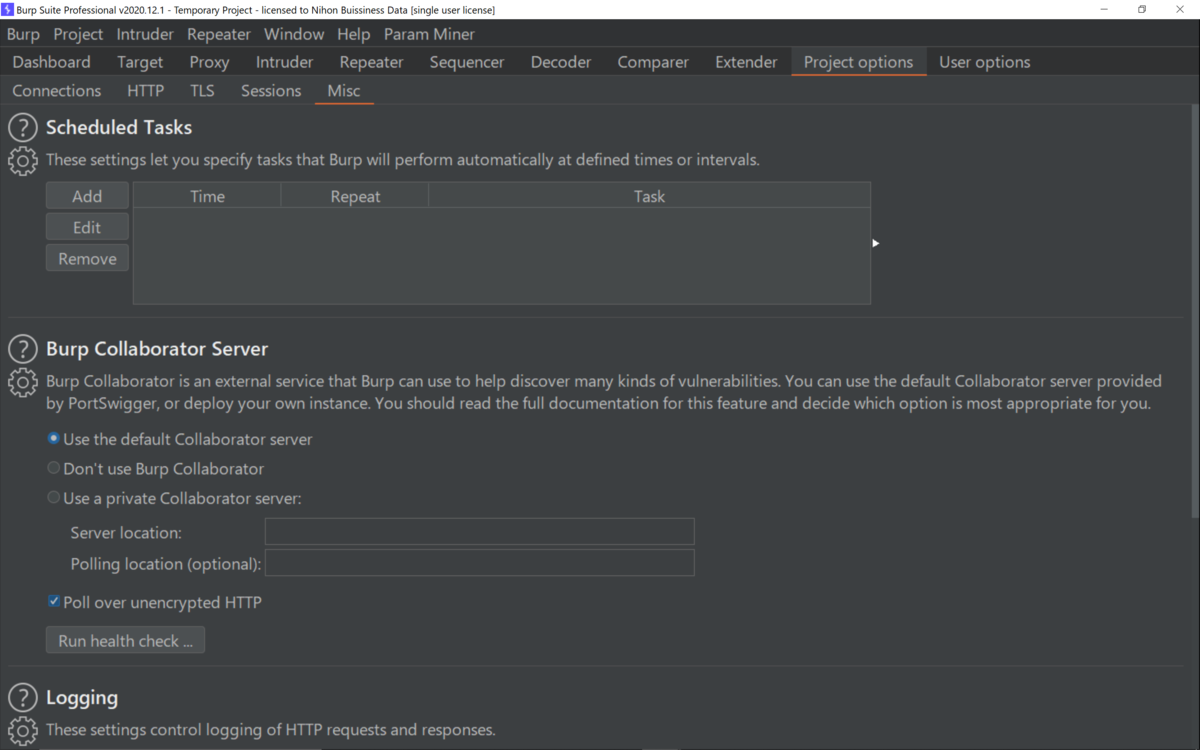Switch to the Intruder tool tab
Image resolution: width=1200 pixels, height=750 pixels.
[x=284, y=62]
